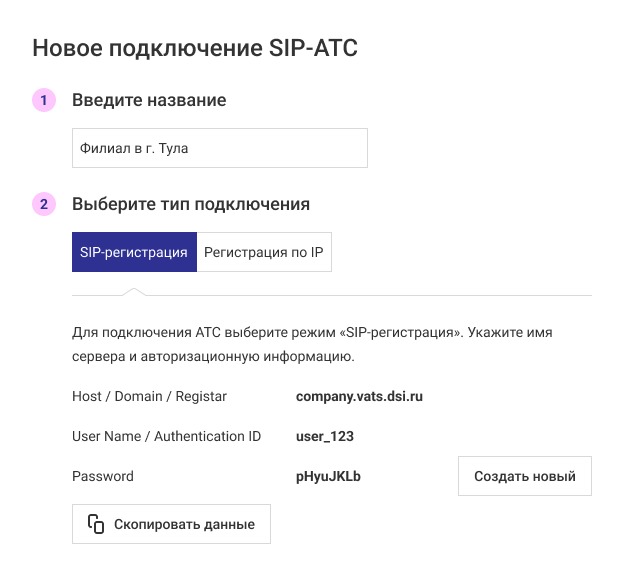Click the step 2 number badge
The width and height of the screenshot is (624, 568).
click(44, 204)
